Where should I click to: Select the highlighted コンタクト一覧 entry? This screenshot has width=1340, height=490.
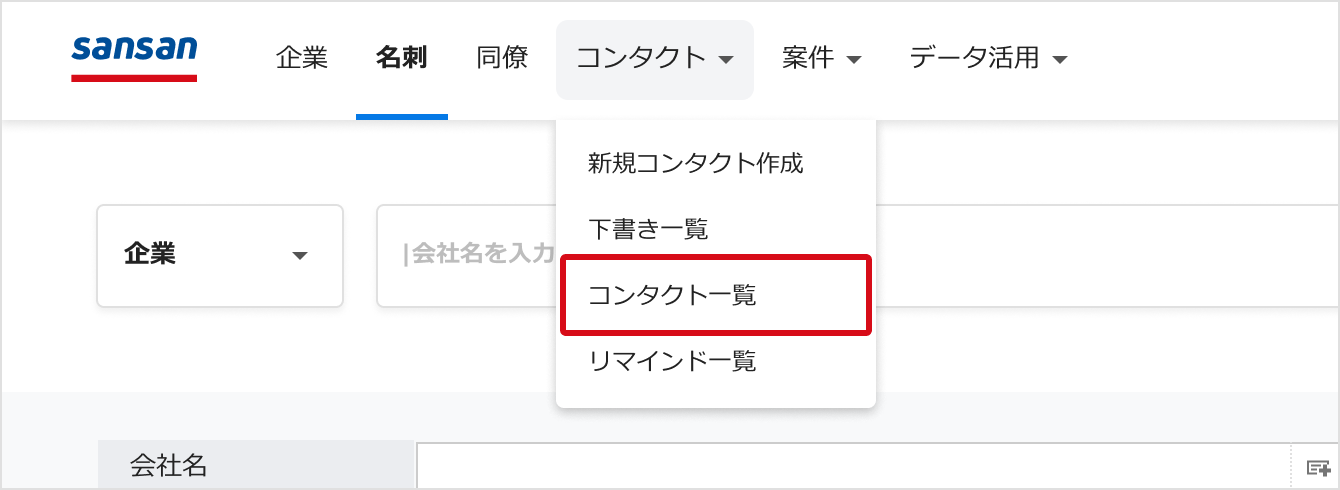coord(716,295)
